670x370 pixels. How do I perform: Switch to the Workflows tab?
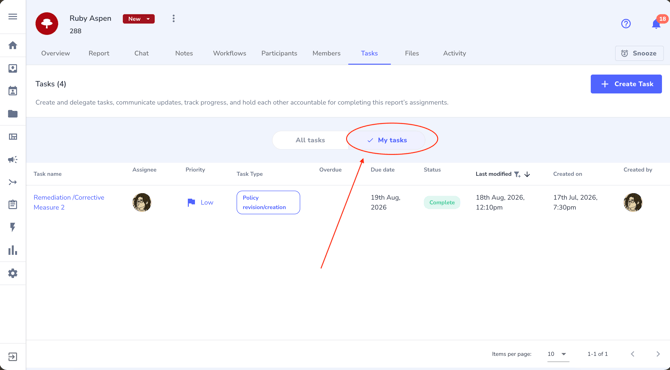pos(229,53)
